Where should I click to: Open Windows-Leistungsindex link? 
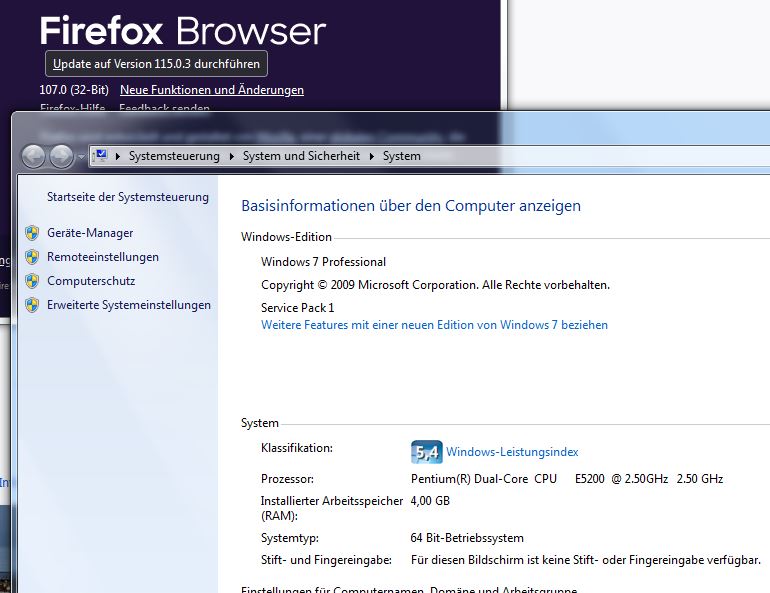(x=512, y=452)
